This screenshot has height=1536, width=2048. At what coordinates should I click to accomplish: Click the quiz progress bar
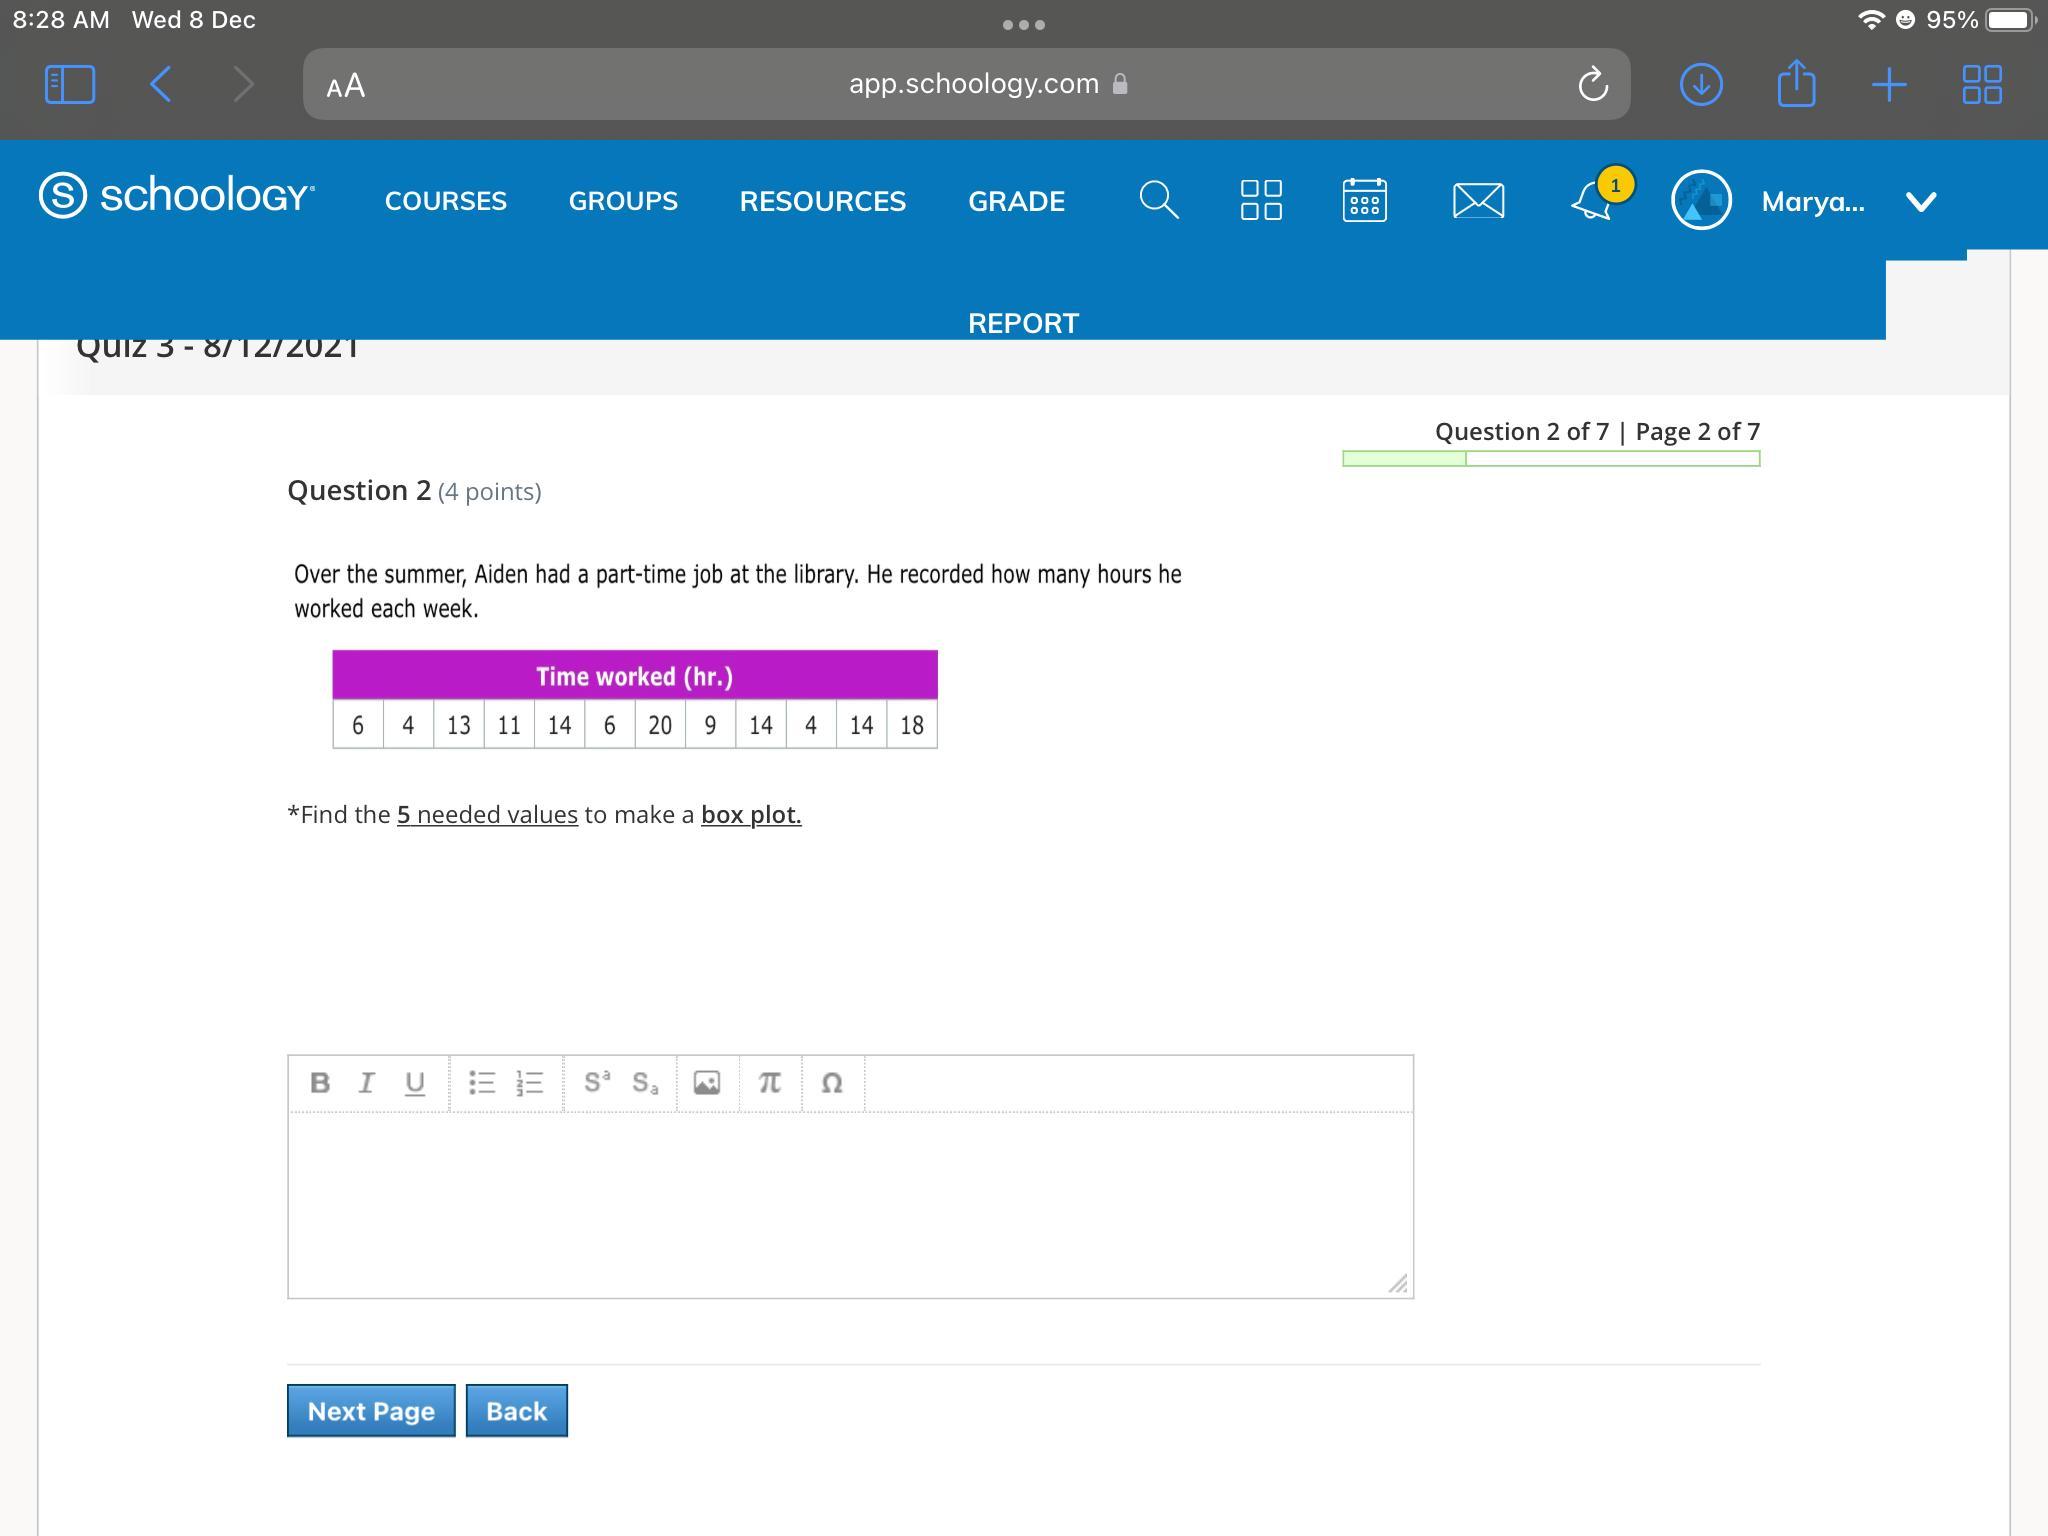click(x=1550, y=459)
